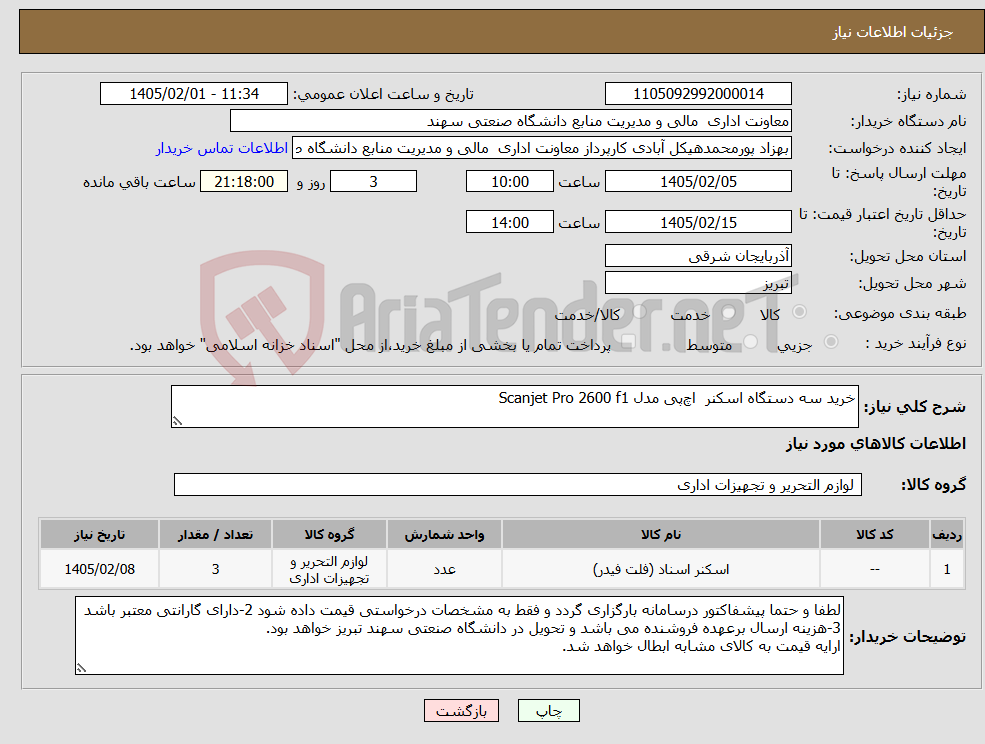Click the resize handle of buyer notes box
Image resolution: width=985 pixels, height=744 pixels.
tap(81, 669)
